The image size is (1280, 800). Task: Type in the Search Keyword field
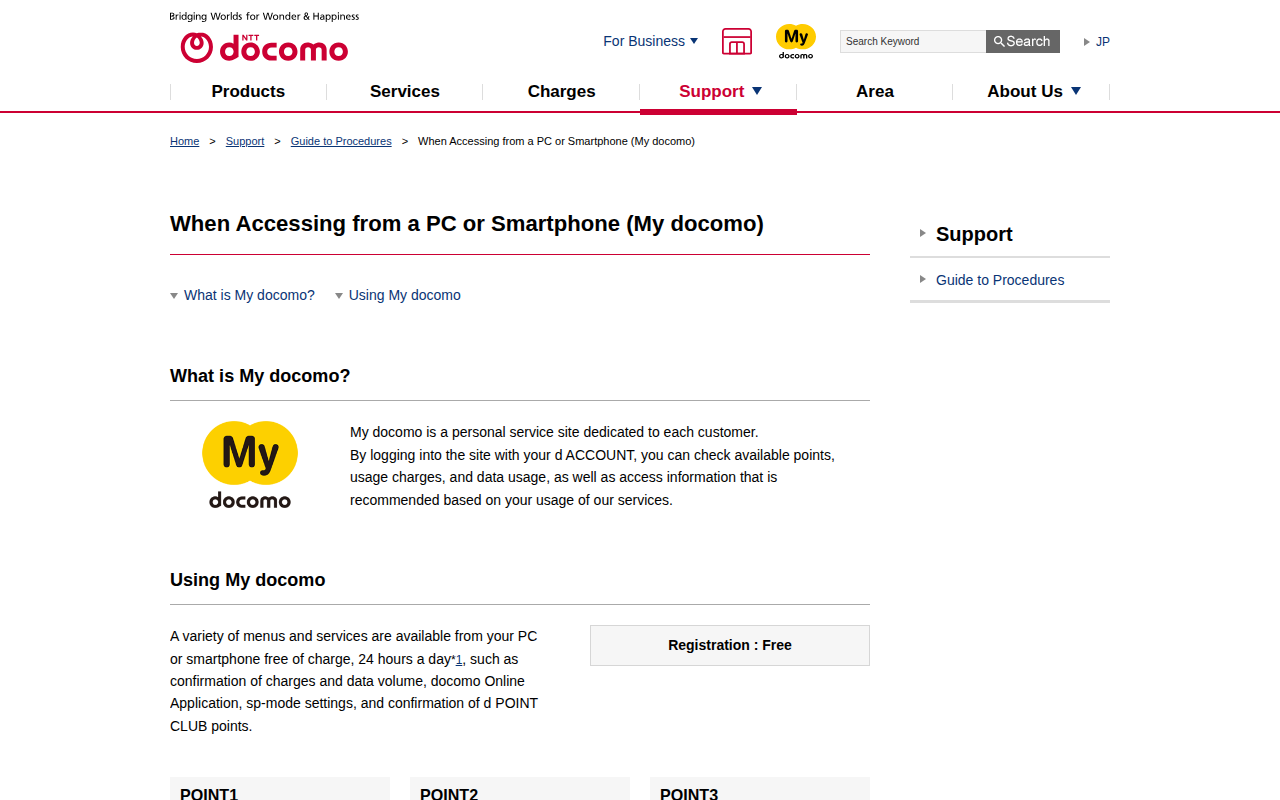click(x=912, y=41)
